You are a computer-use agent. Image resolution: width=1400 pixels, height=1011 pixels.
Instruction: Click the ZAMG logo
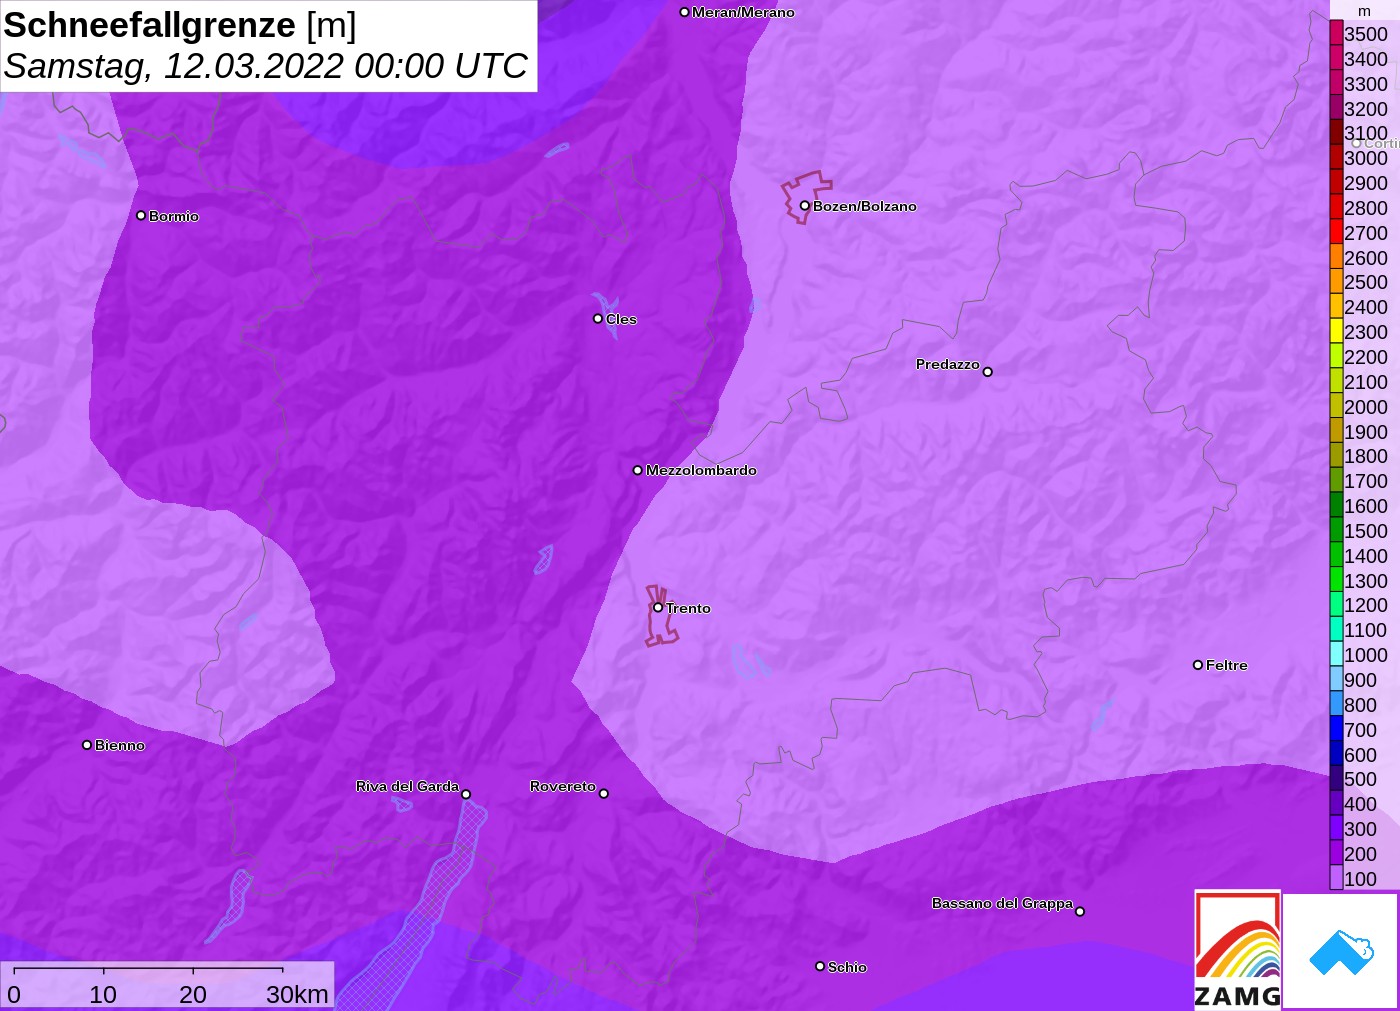coord(1237,950)
